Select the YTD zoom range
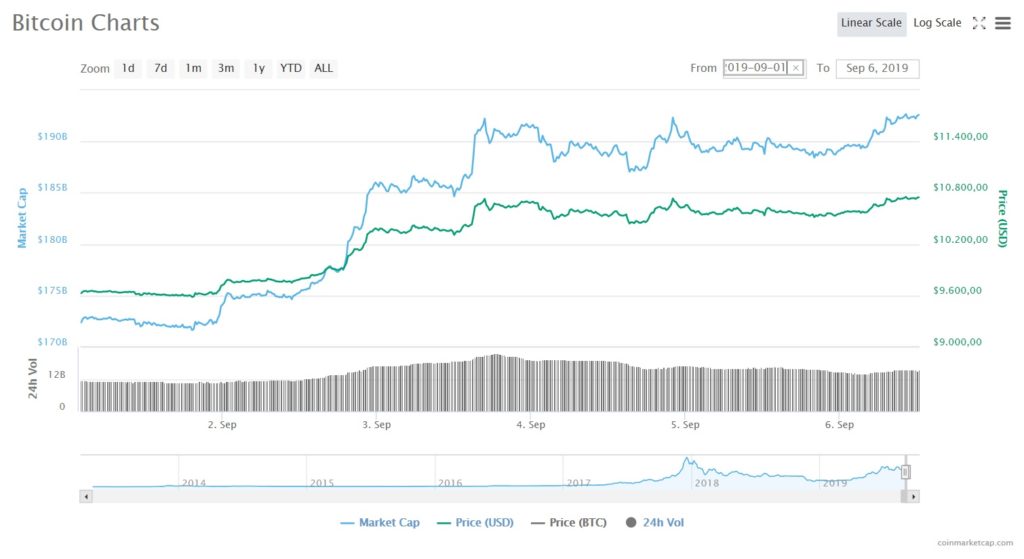The height and width of the screenshot is (559, 1024). pos(291,68)
